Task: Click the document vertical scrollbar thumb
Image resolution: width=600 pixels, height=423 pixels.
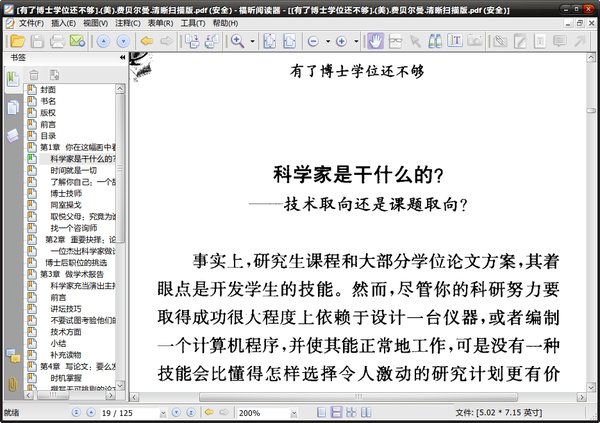Action: click(591, 110)
